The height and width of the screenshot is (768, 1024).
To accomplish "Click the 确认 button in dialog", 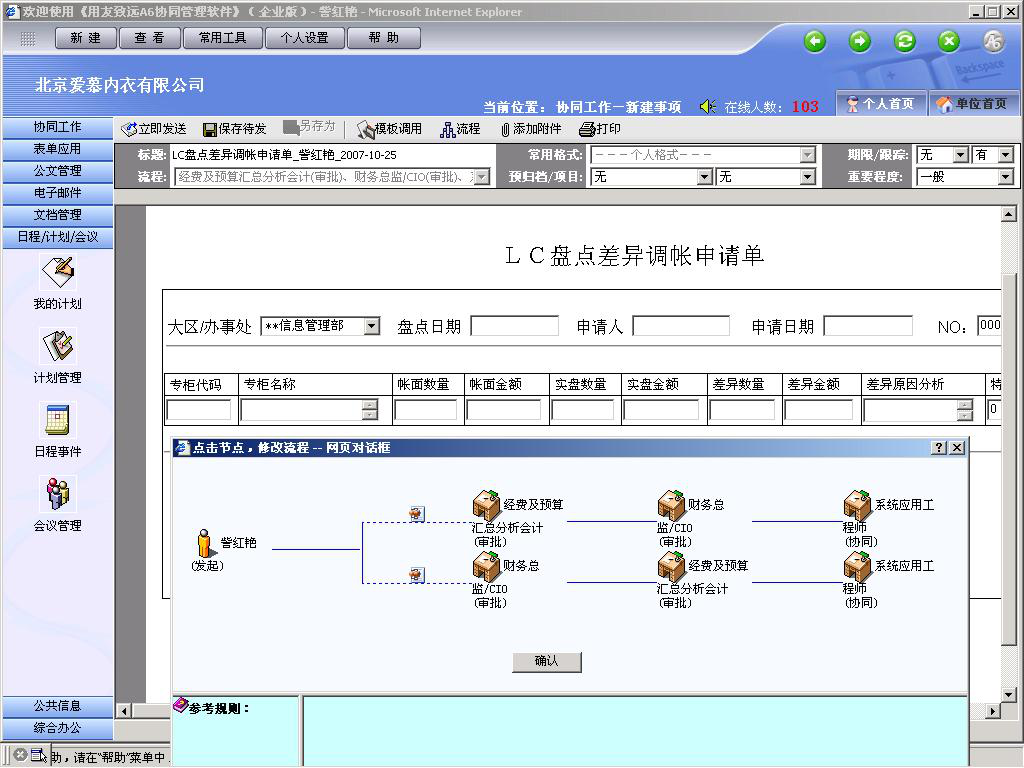I will pyautogui.click(x=546, y=661).
